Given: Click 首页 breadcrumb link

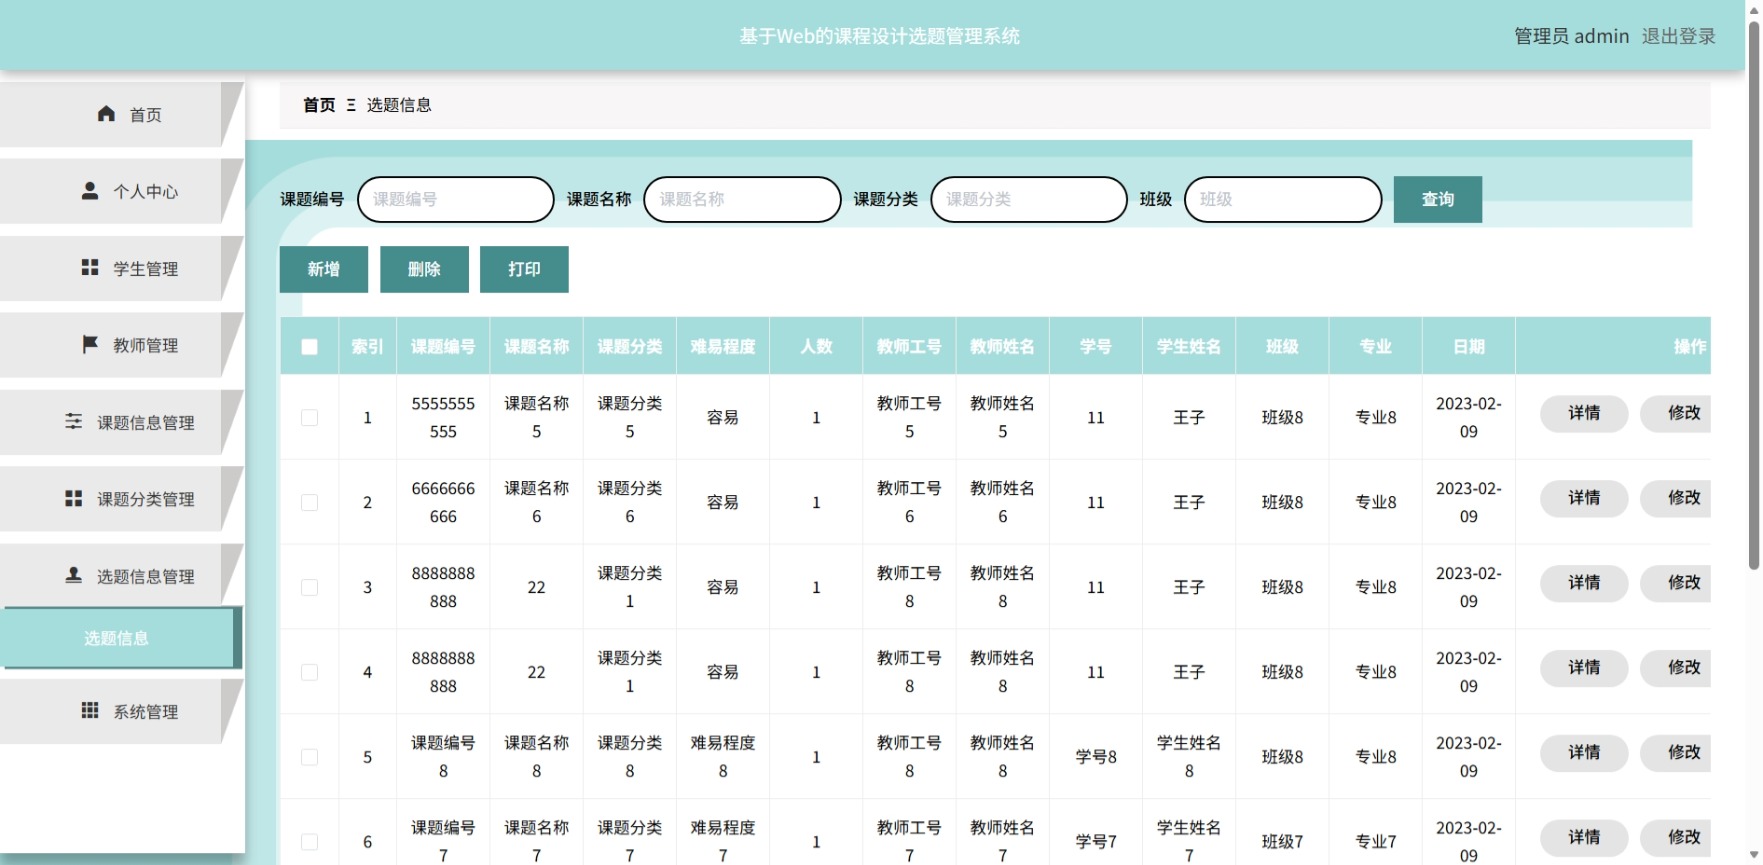Looking at the screenshot, I should pyautogui.click(x=319, y=105).
